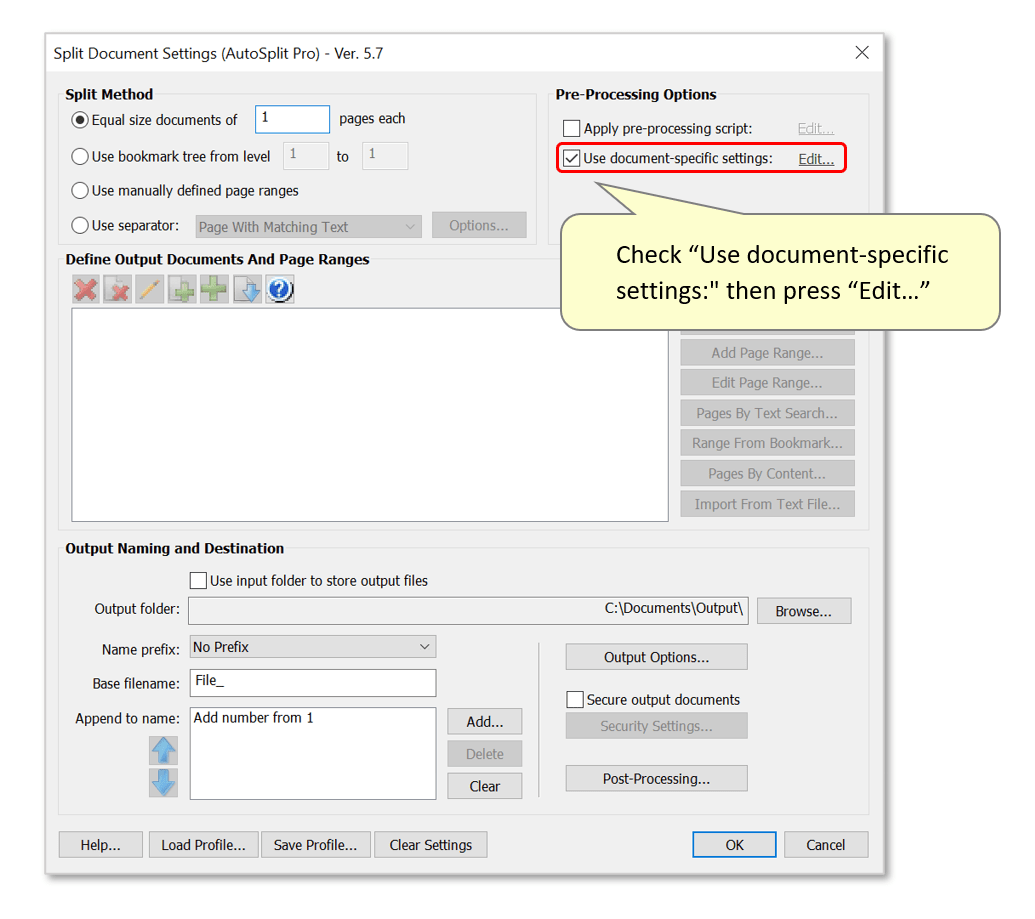The width and height of the screenshot is (1035, 919).
Task: Choose Use manually defined page ranges
Action: 80,191
